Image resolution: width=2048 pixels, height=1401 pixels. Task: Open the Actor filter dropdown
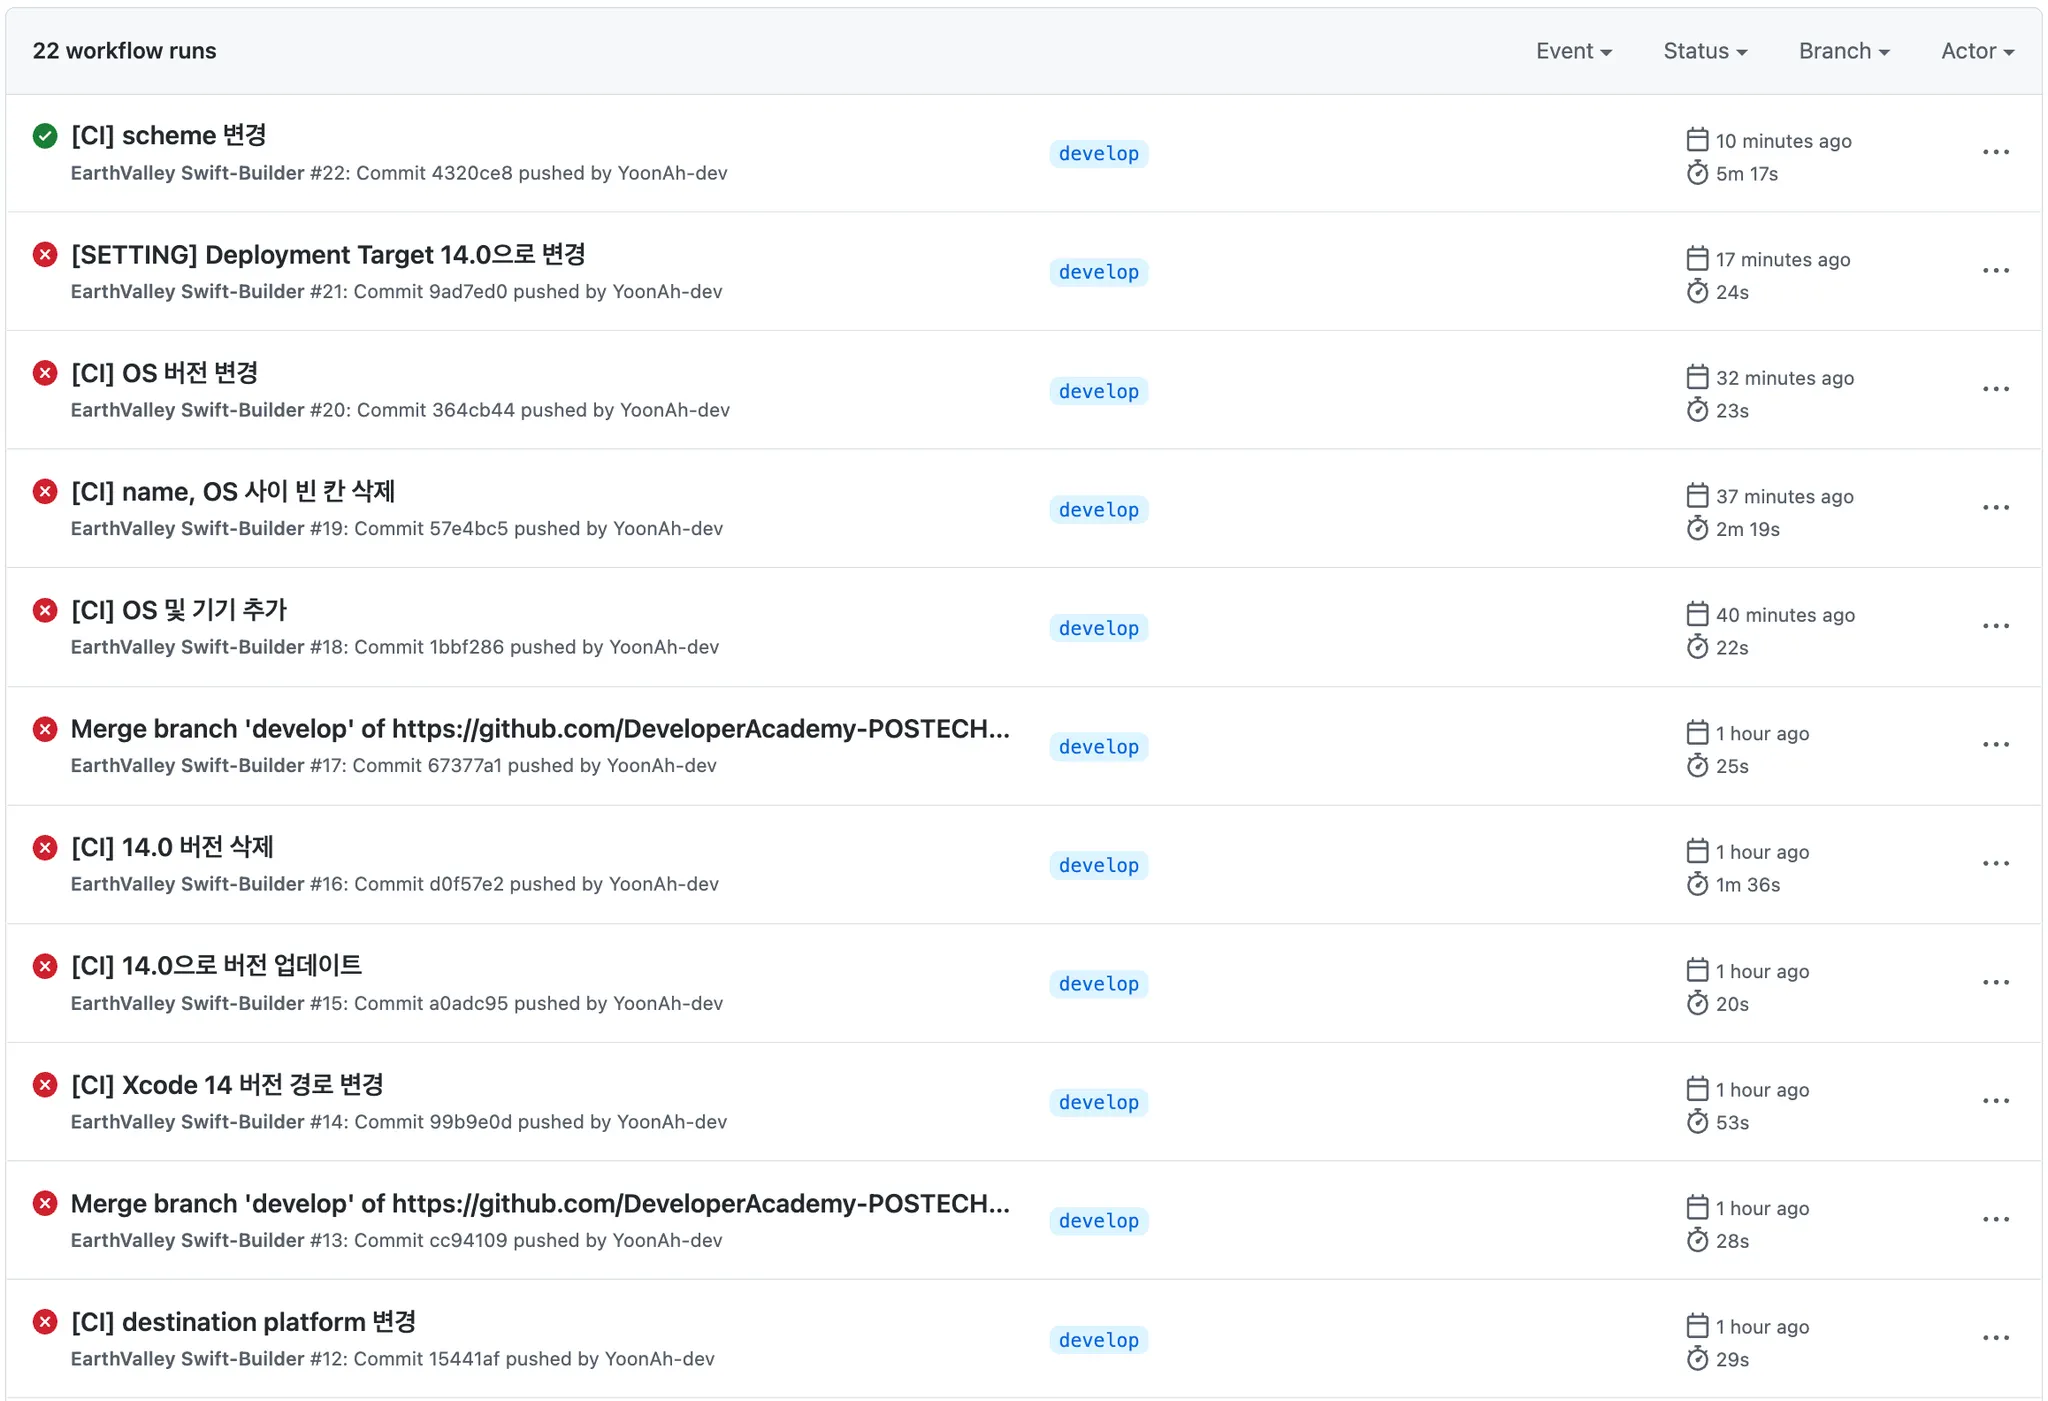coord(1976,51)
